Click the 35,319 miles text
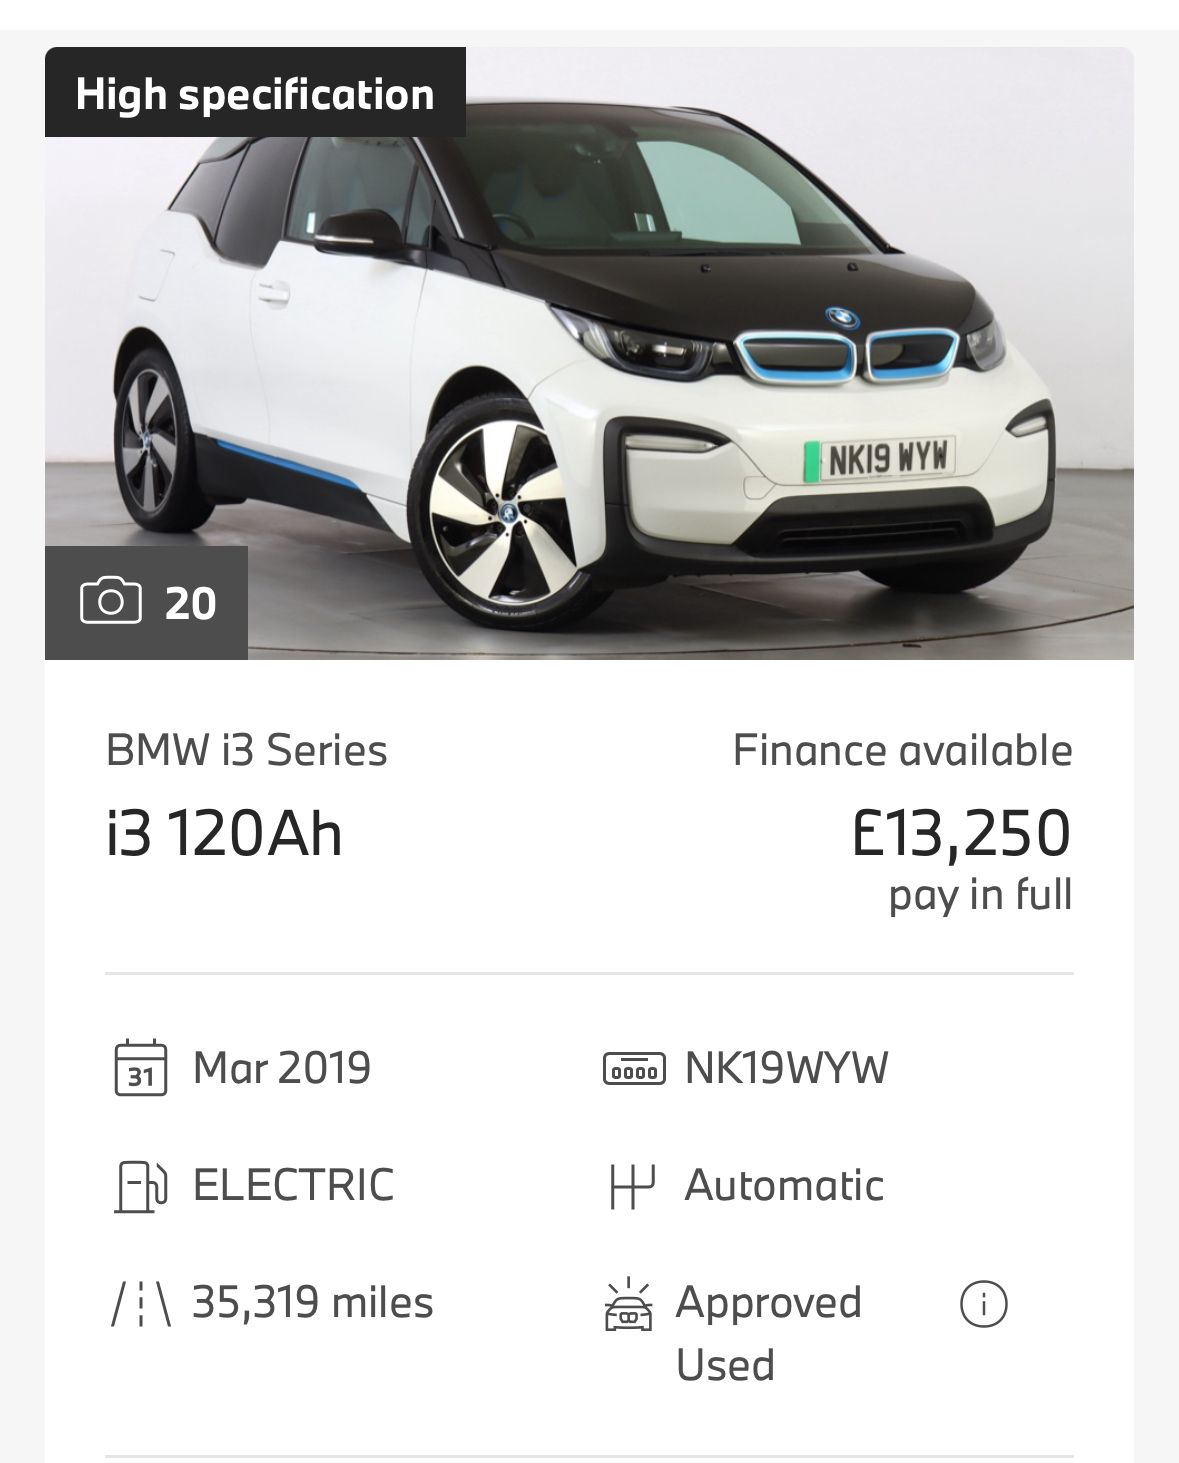1179x1463 pixels. (313, 1303)
